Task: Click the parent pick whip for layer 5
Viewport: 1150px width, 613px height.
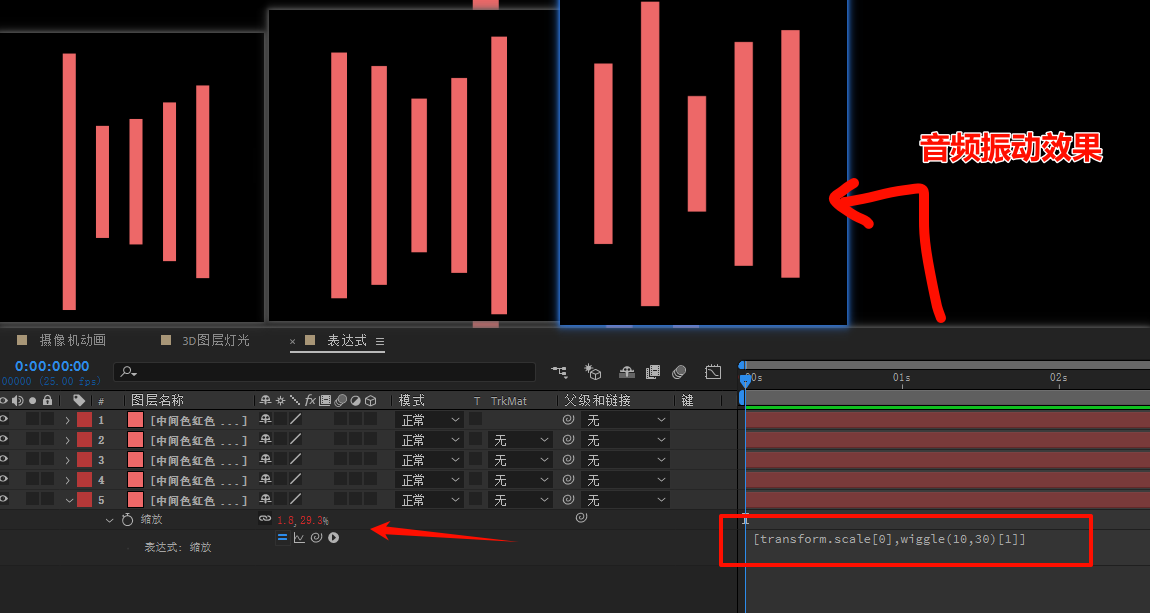Action: (x=568, y=499)
